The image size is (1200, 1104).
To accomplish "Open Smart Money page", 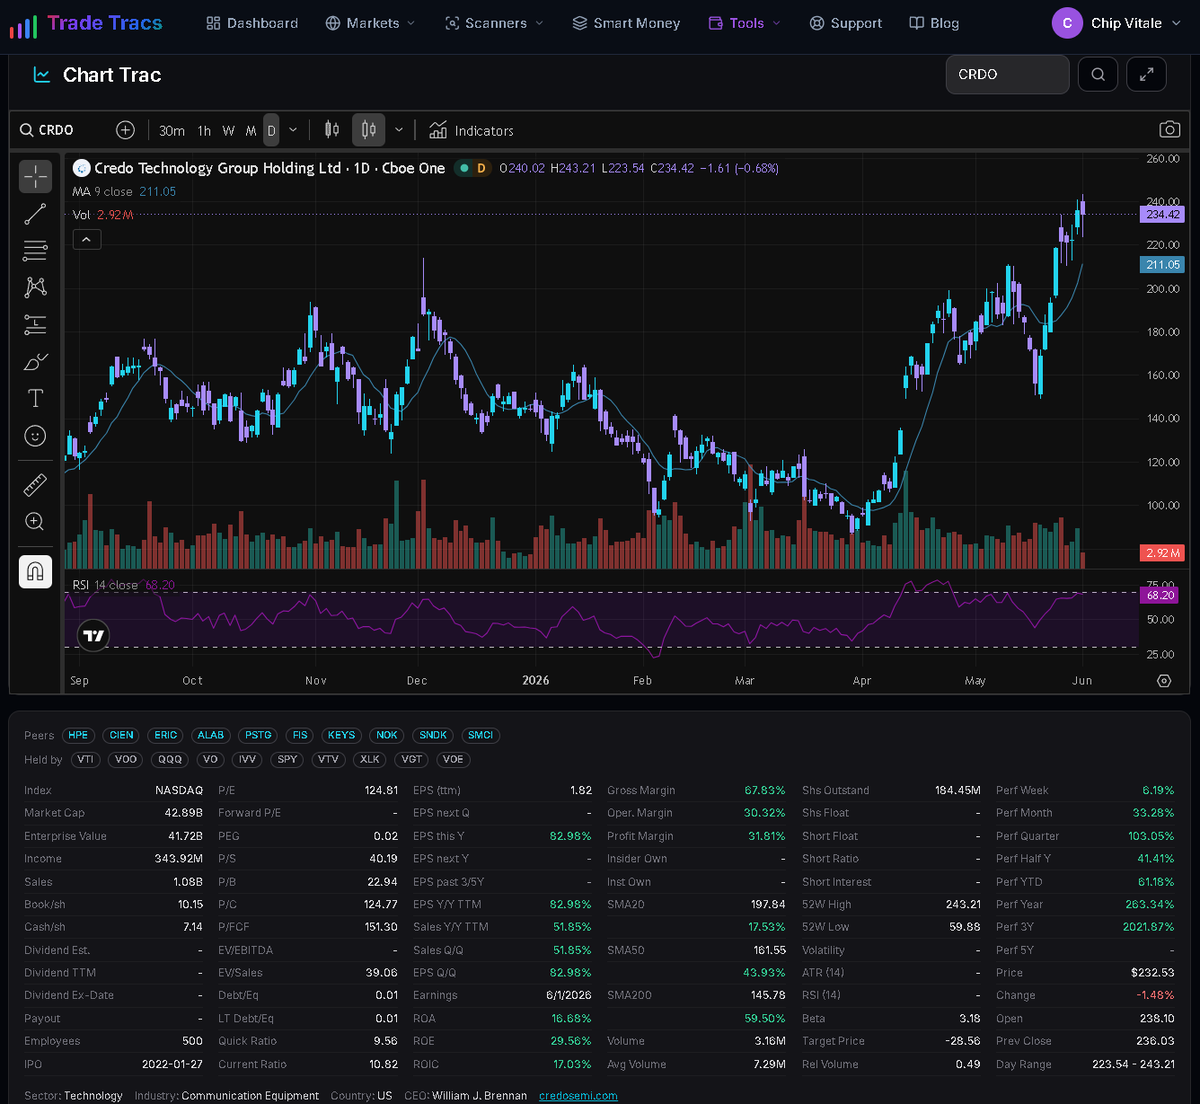I will coord(626,23).
